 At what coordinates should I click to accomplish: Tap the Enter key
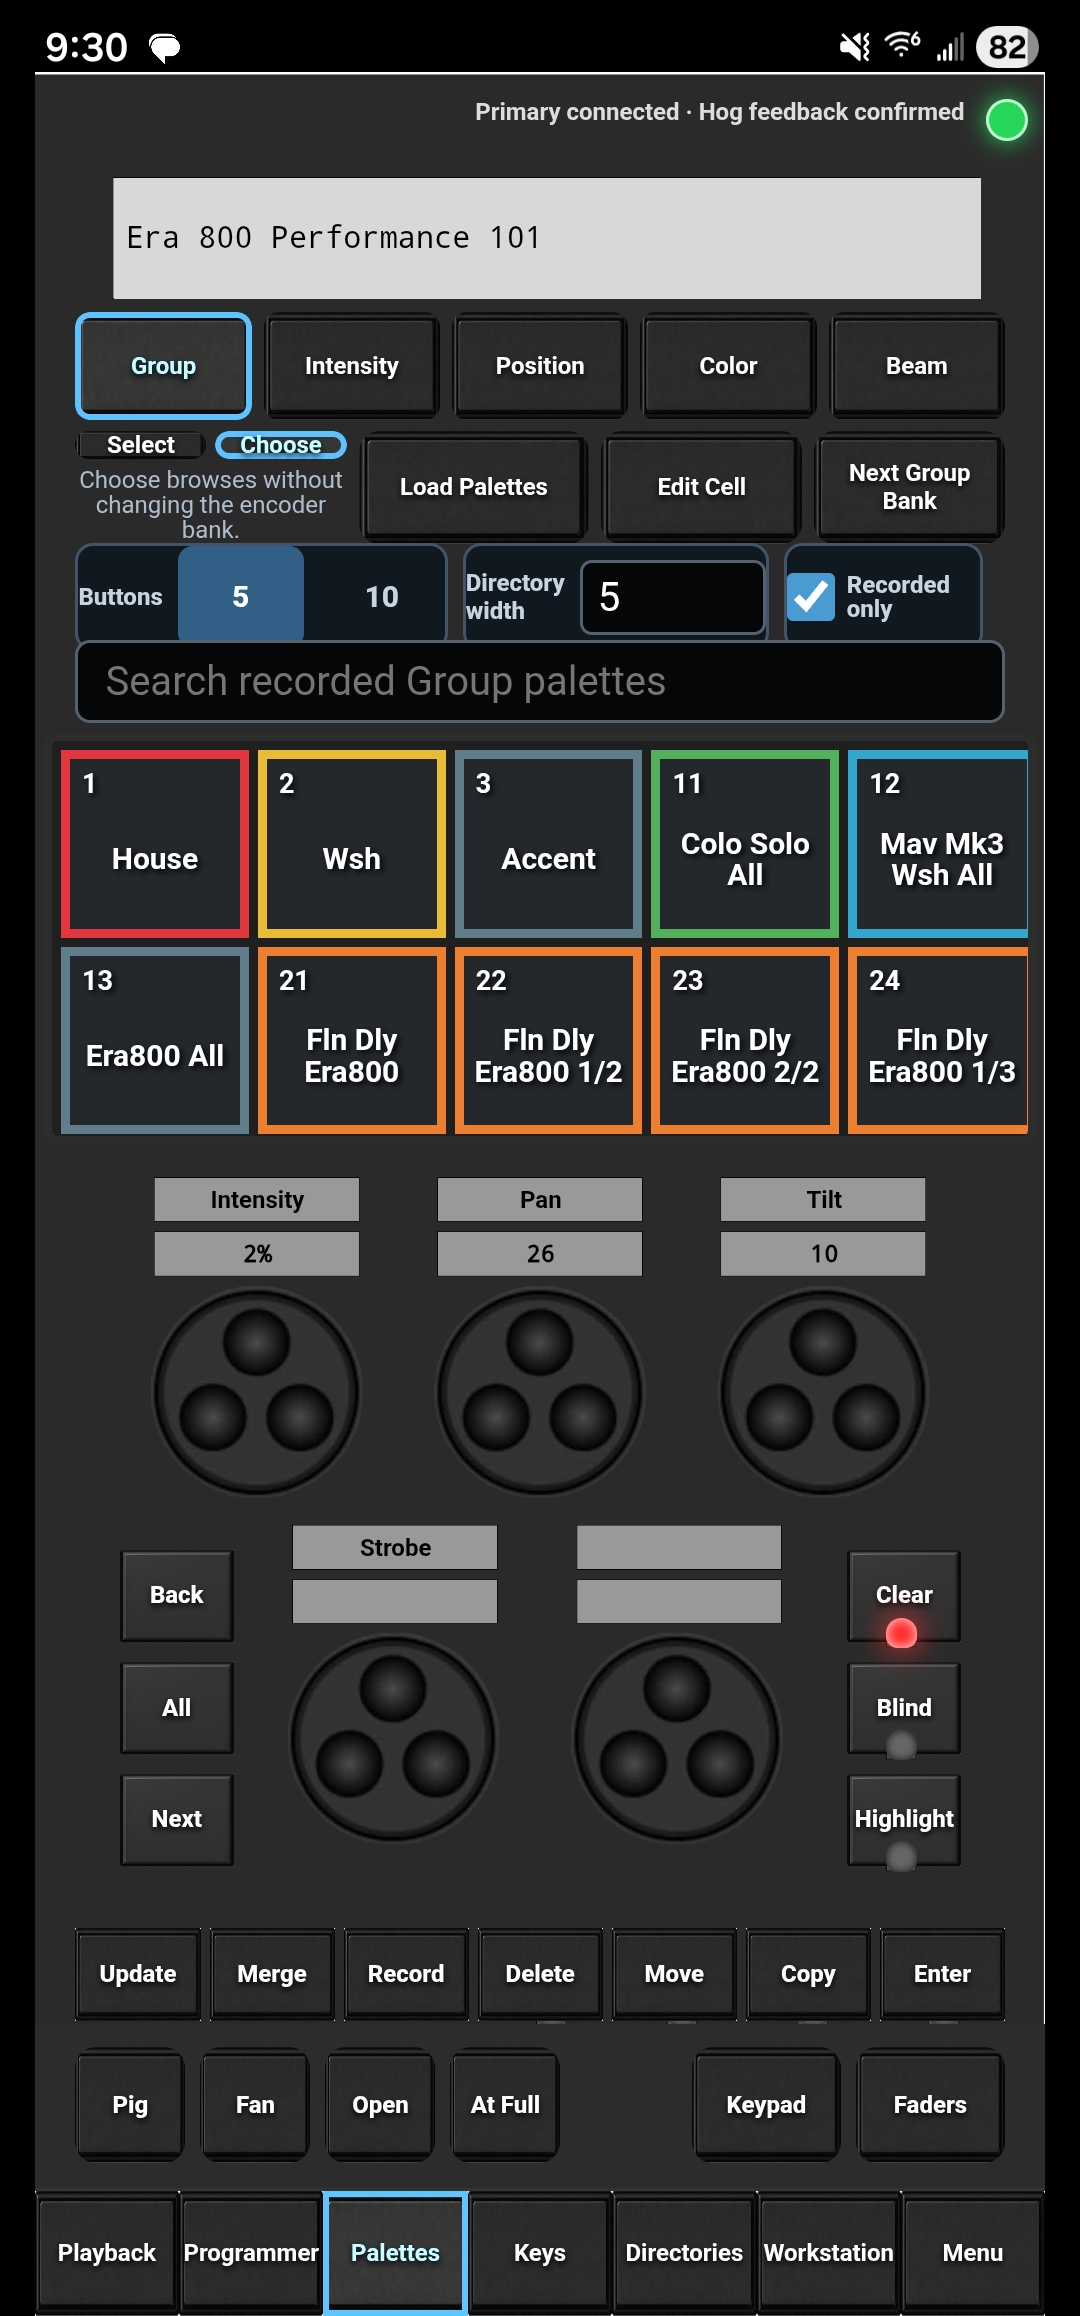click(x=942, y=1974)
